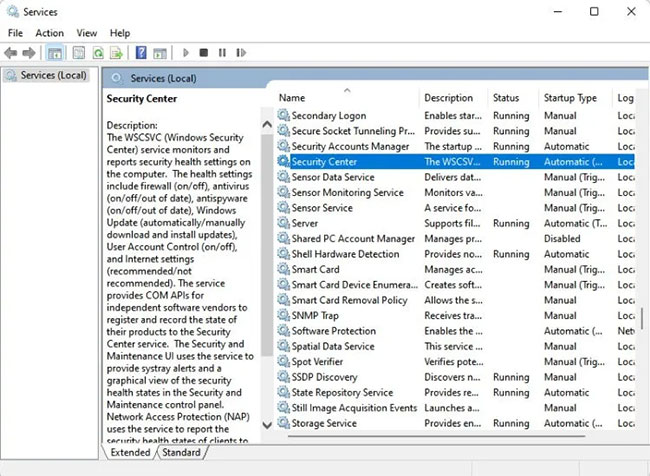Switch to the Extended tab
The width and height of the screenshot is (650, 476).
pos(130,453)
